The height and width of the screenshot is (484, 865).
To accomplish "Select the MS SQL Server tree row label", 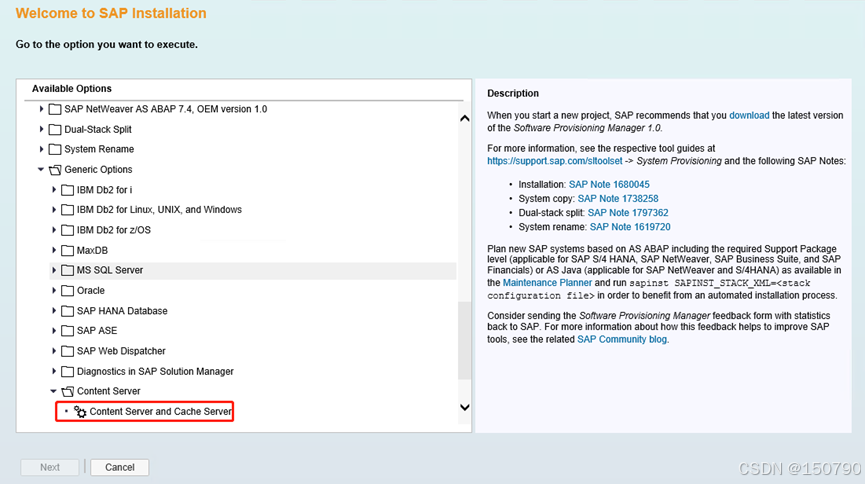I will click(110, 270).
